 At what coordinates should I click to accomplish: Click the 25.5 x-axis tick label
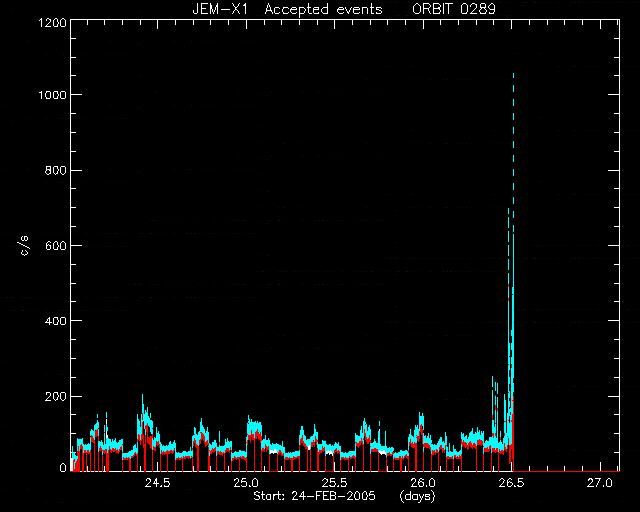(x=334, y=483)
